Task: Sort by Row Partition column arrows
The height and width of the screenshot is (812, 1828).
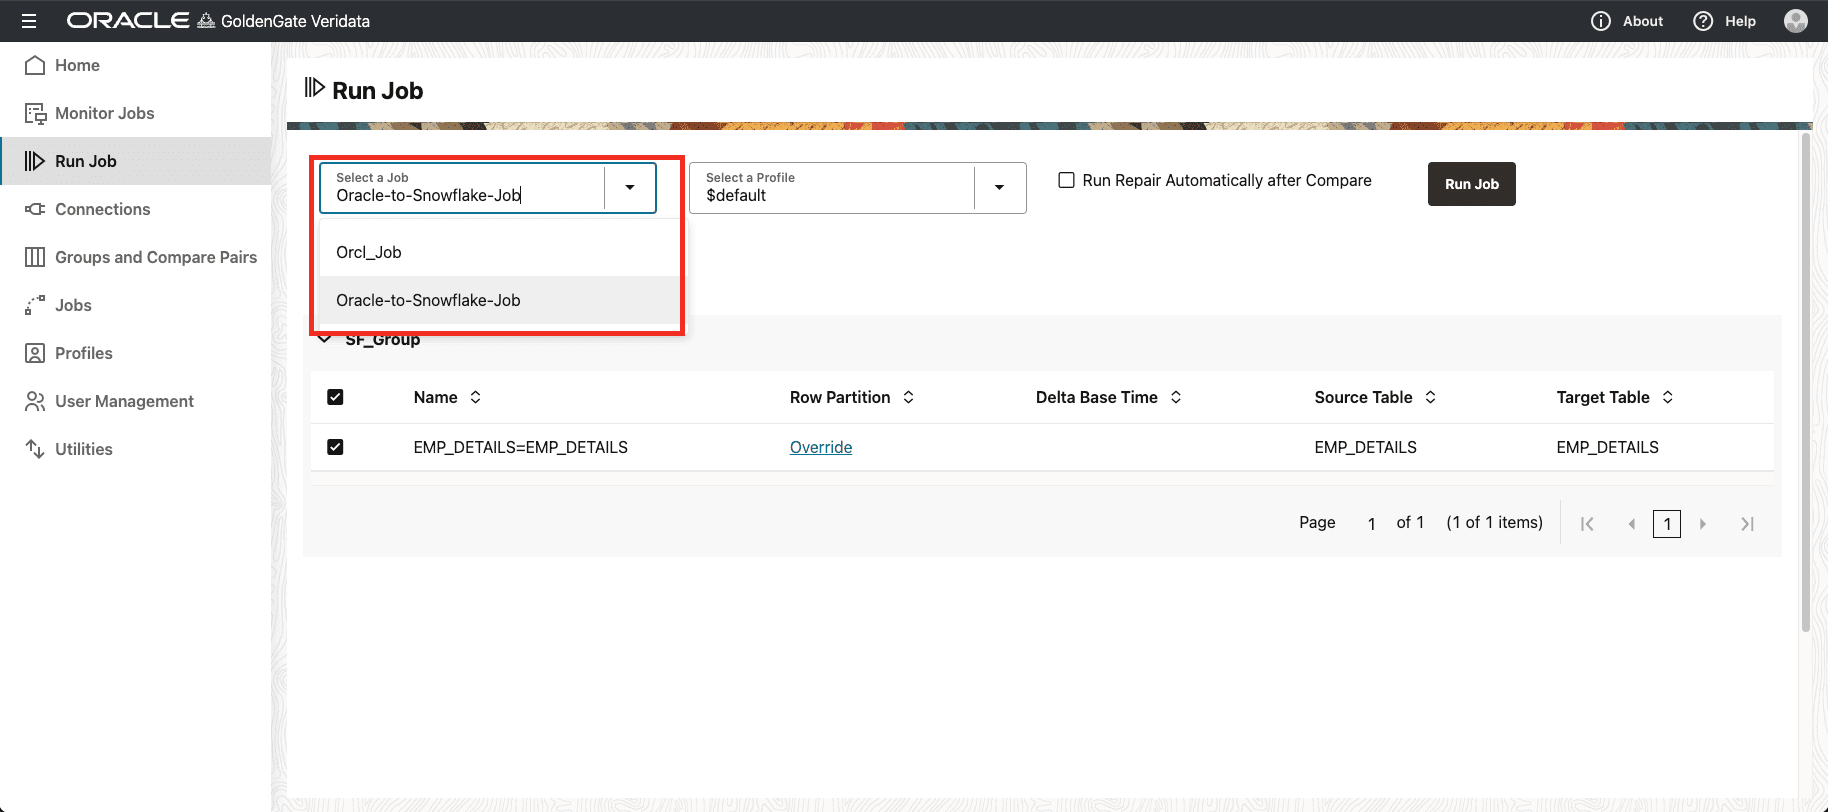Action: pos(909,397)
